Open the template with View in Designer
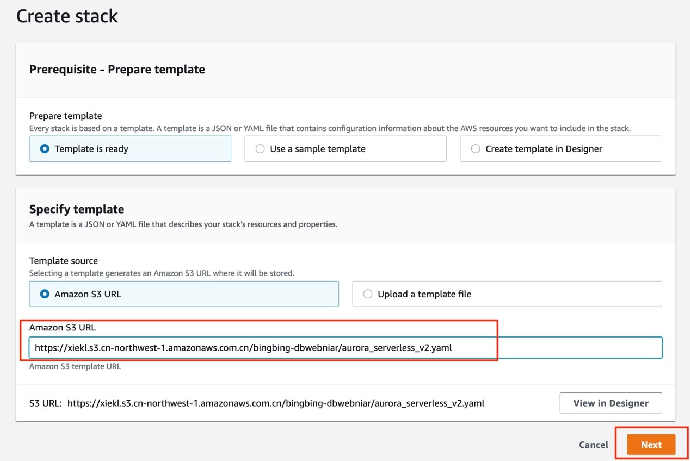This screenshot has width=690, height=461. [x=609, y=403]
